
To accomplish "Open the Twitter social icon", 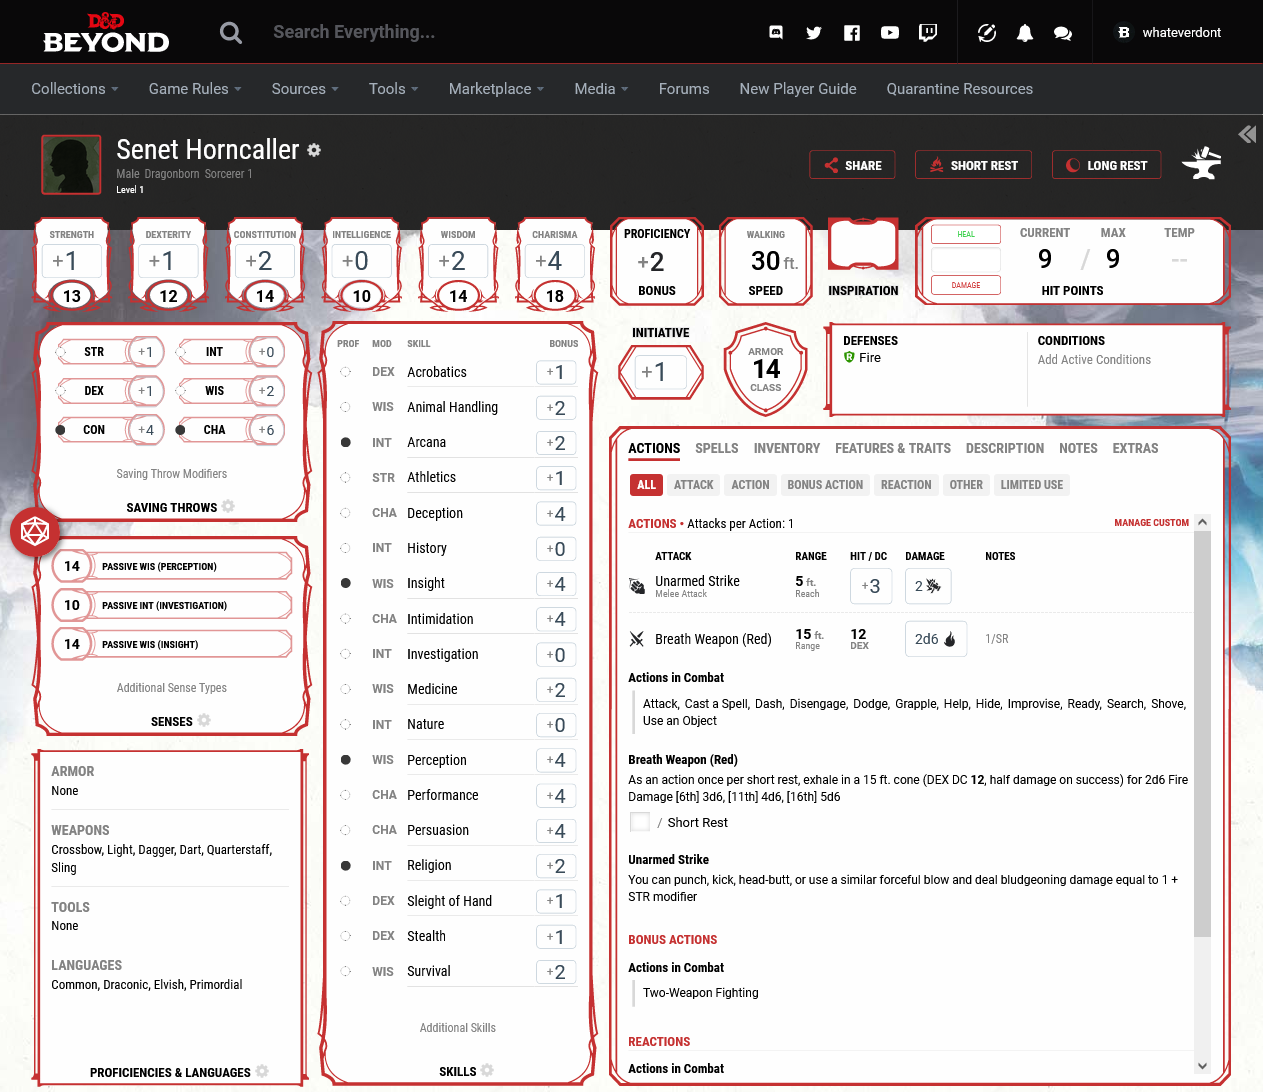I will (814, 33).
